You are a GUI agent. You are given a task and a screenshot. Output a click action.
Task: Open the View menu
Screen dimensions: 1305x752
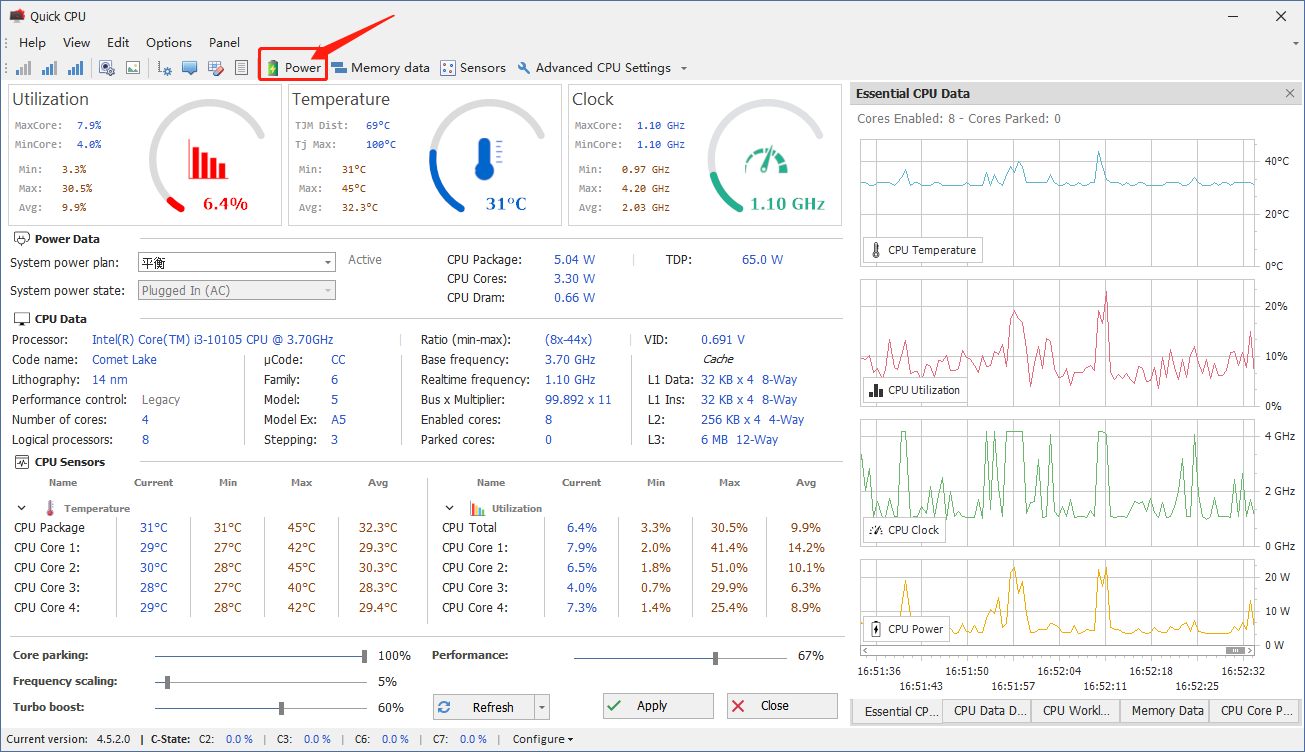tap(76, 42)
